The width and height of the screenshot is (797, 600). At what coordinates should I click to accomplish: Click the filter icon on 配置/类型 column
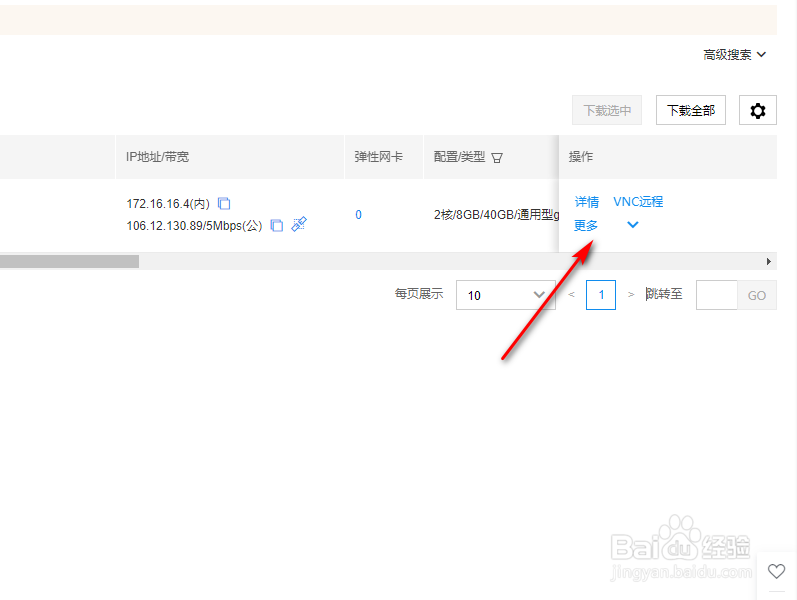tap(497, 158)
